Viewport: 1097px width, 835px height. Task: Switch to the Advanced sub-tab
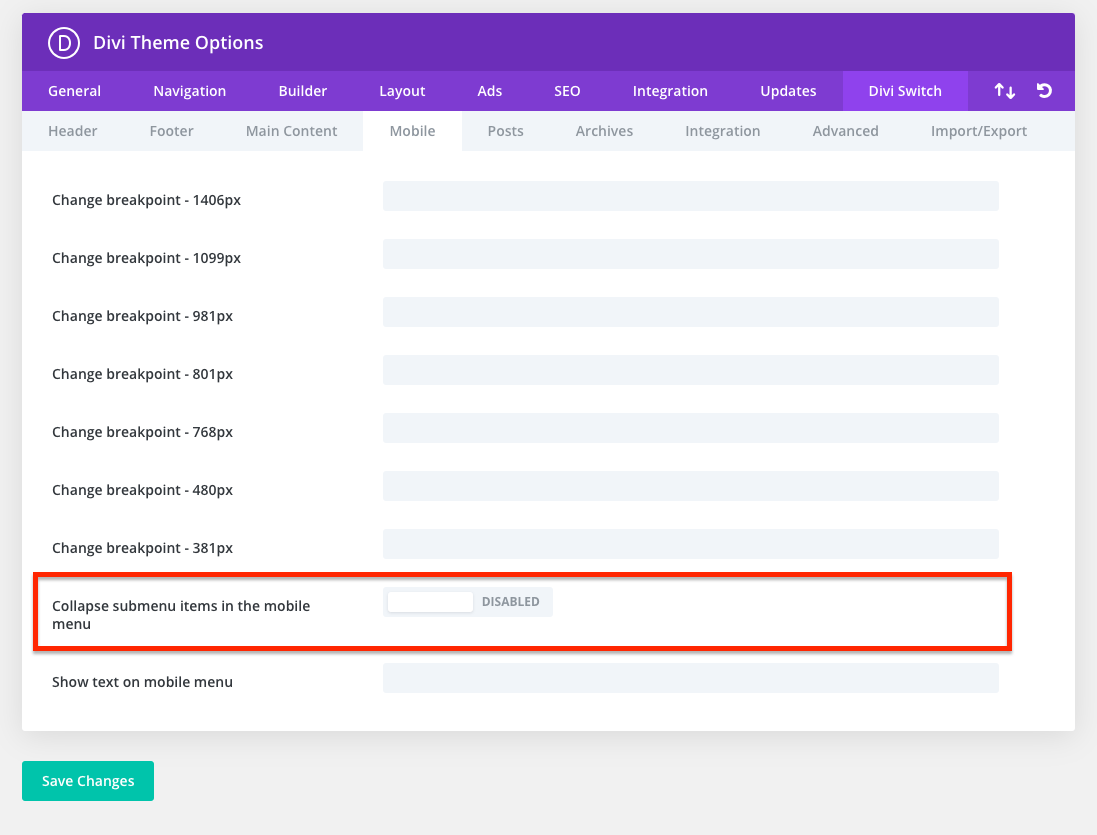point(845,131)
